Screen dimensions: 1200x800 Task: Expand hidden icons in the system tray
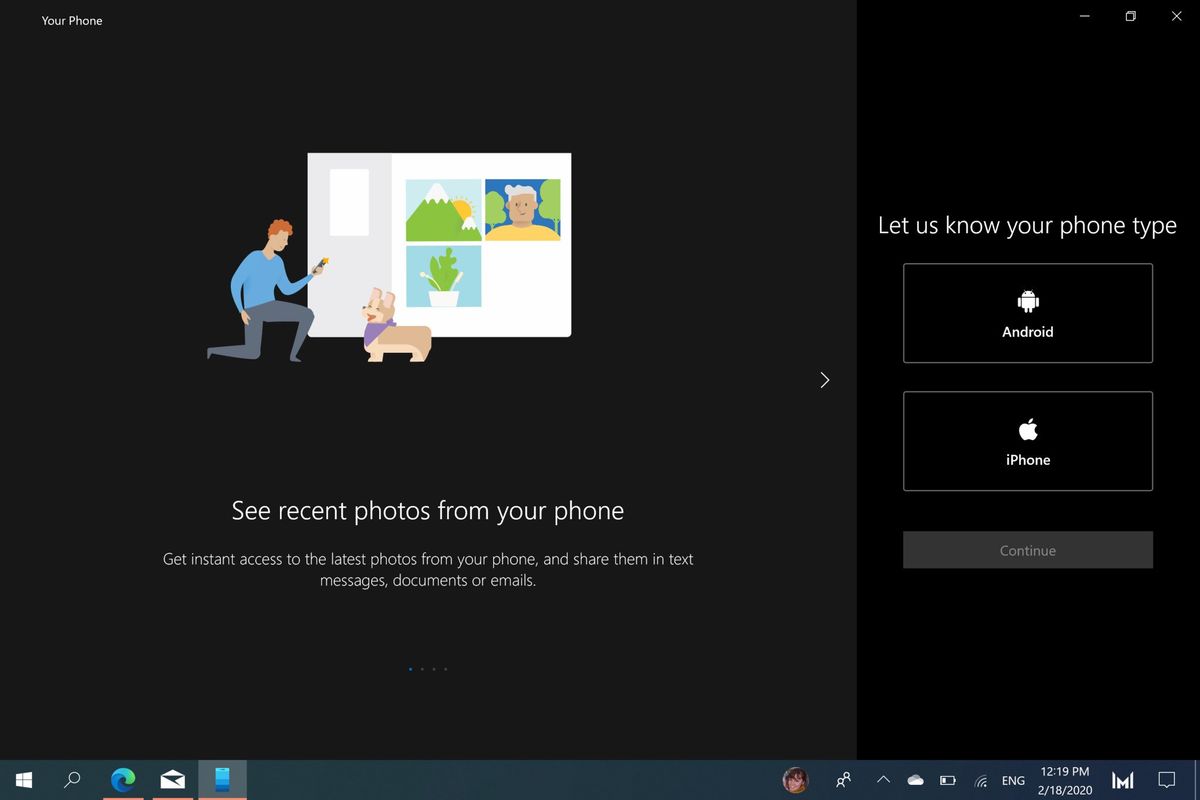click(x=883, y=779)
